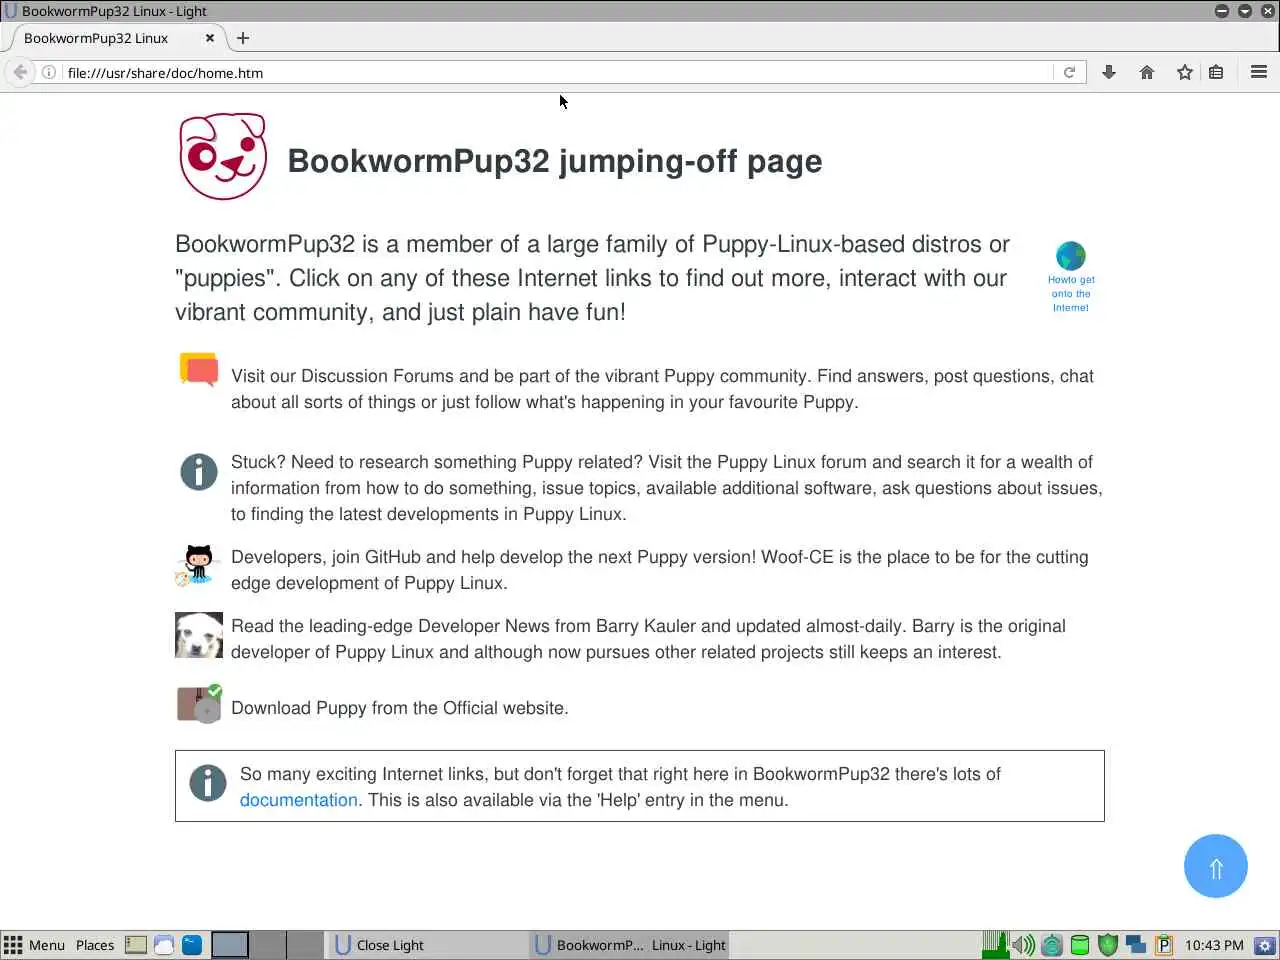This screenshot has height=960, width=1280.
Task: Click the info icon beside 'Stuck?' paragraph
Action: [199, 471]
